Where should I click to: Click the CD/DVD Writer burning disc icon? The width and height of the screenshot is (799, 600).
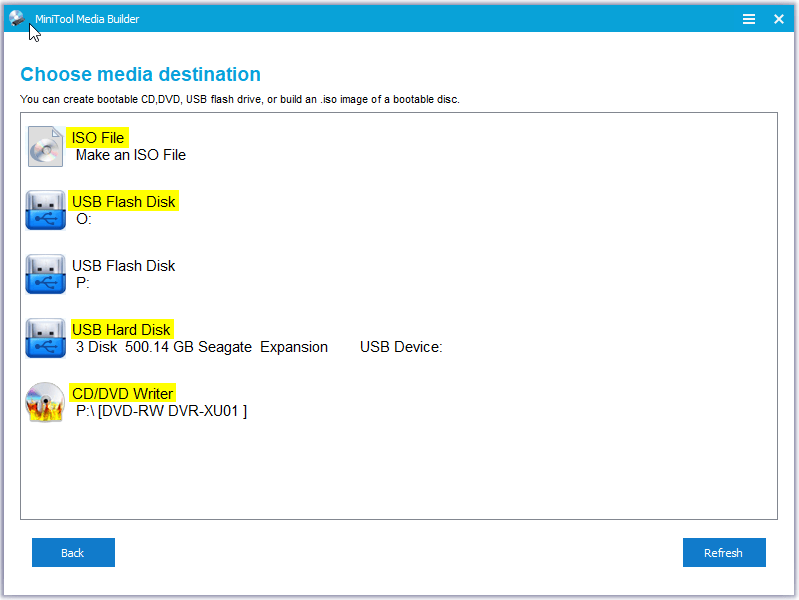click(x=45, y=402)
